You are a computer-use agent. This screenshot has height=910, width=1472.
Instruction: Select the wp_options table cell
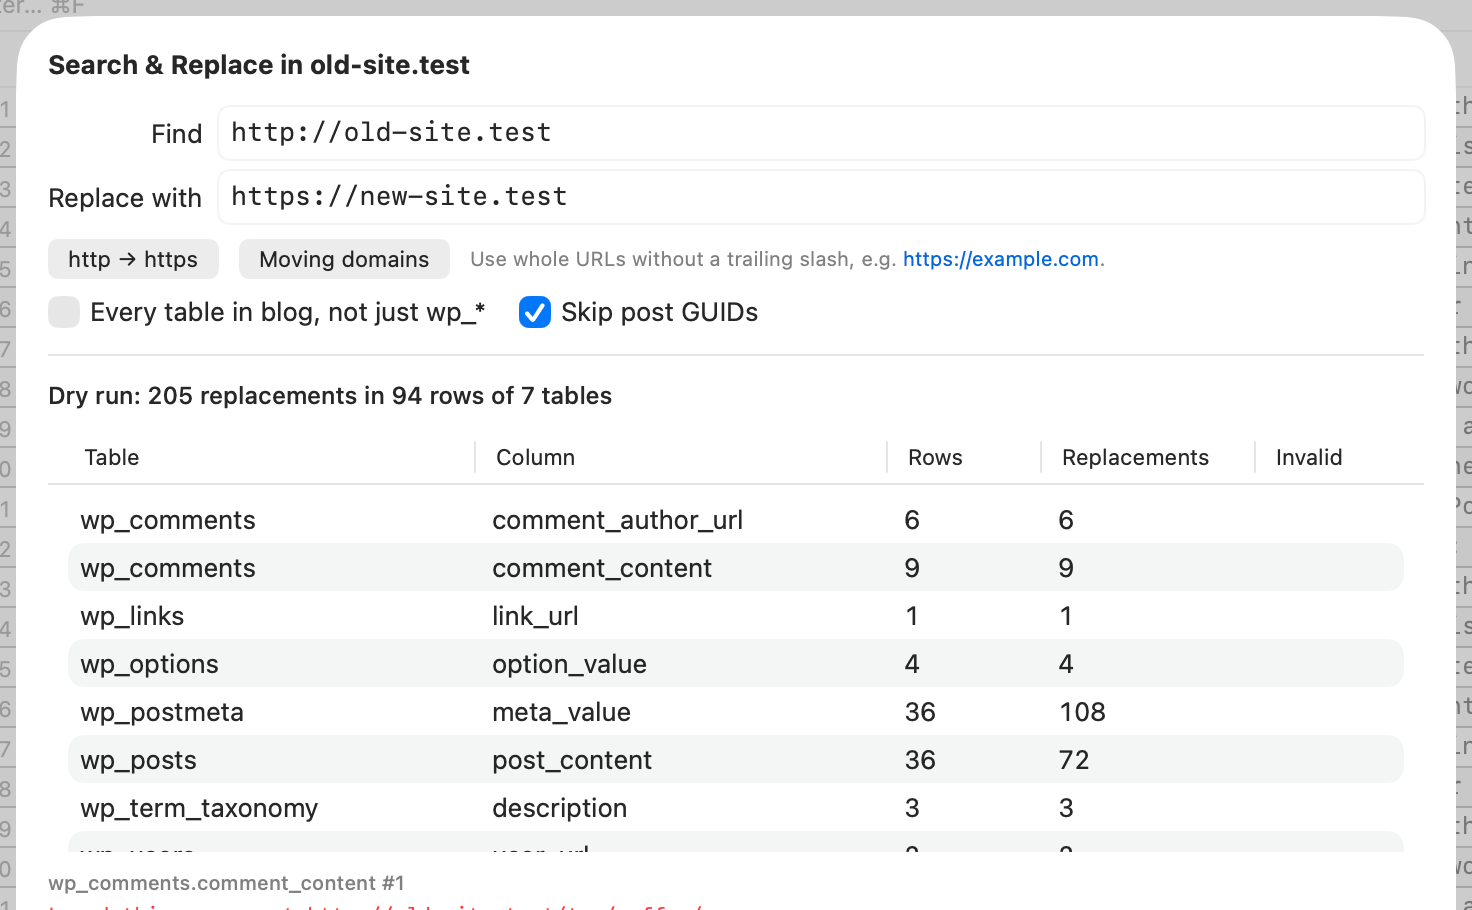(149, 664)
